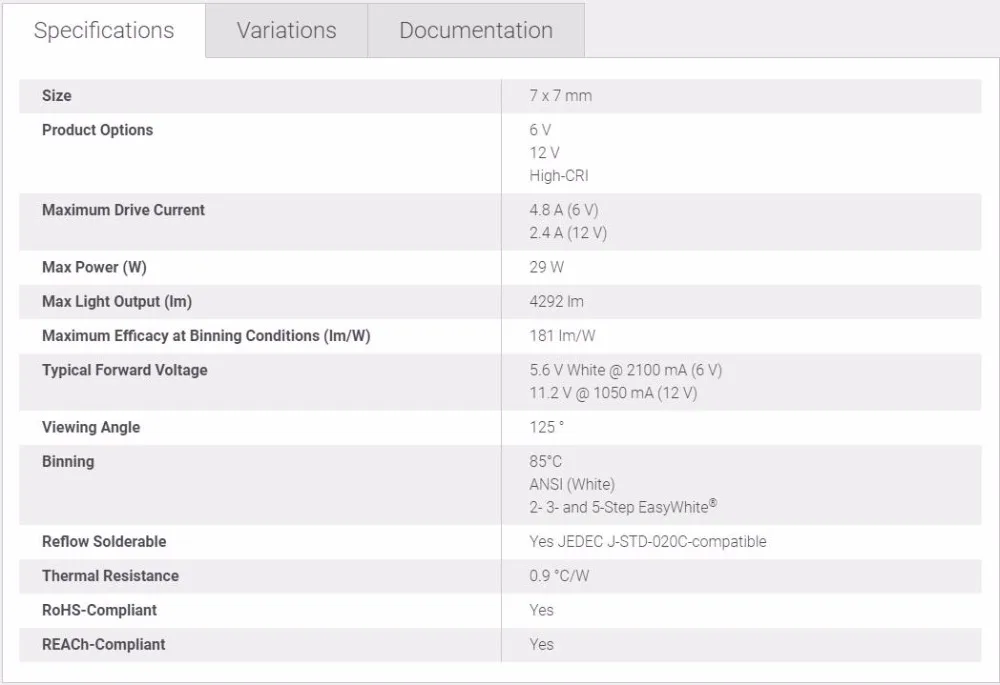Click the 'Yes' value for RoHS-Compliant
The height and width of the screenshot is (685, 1000).
coord(541,610)
